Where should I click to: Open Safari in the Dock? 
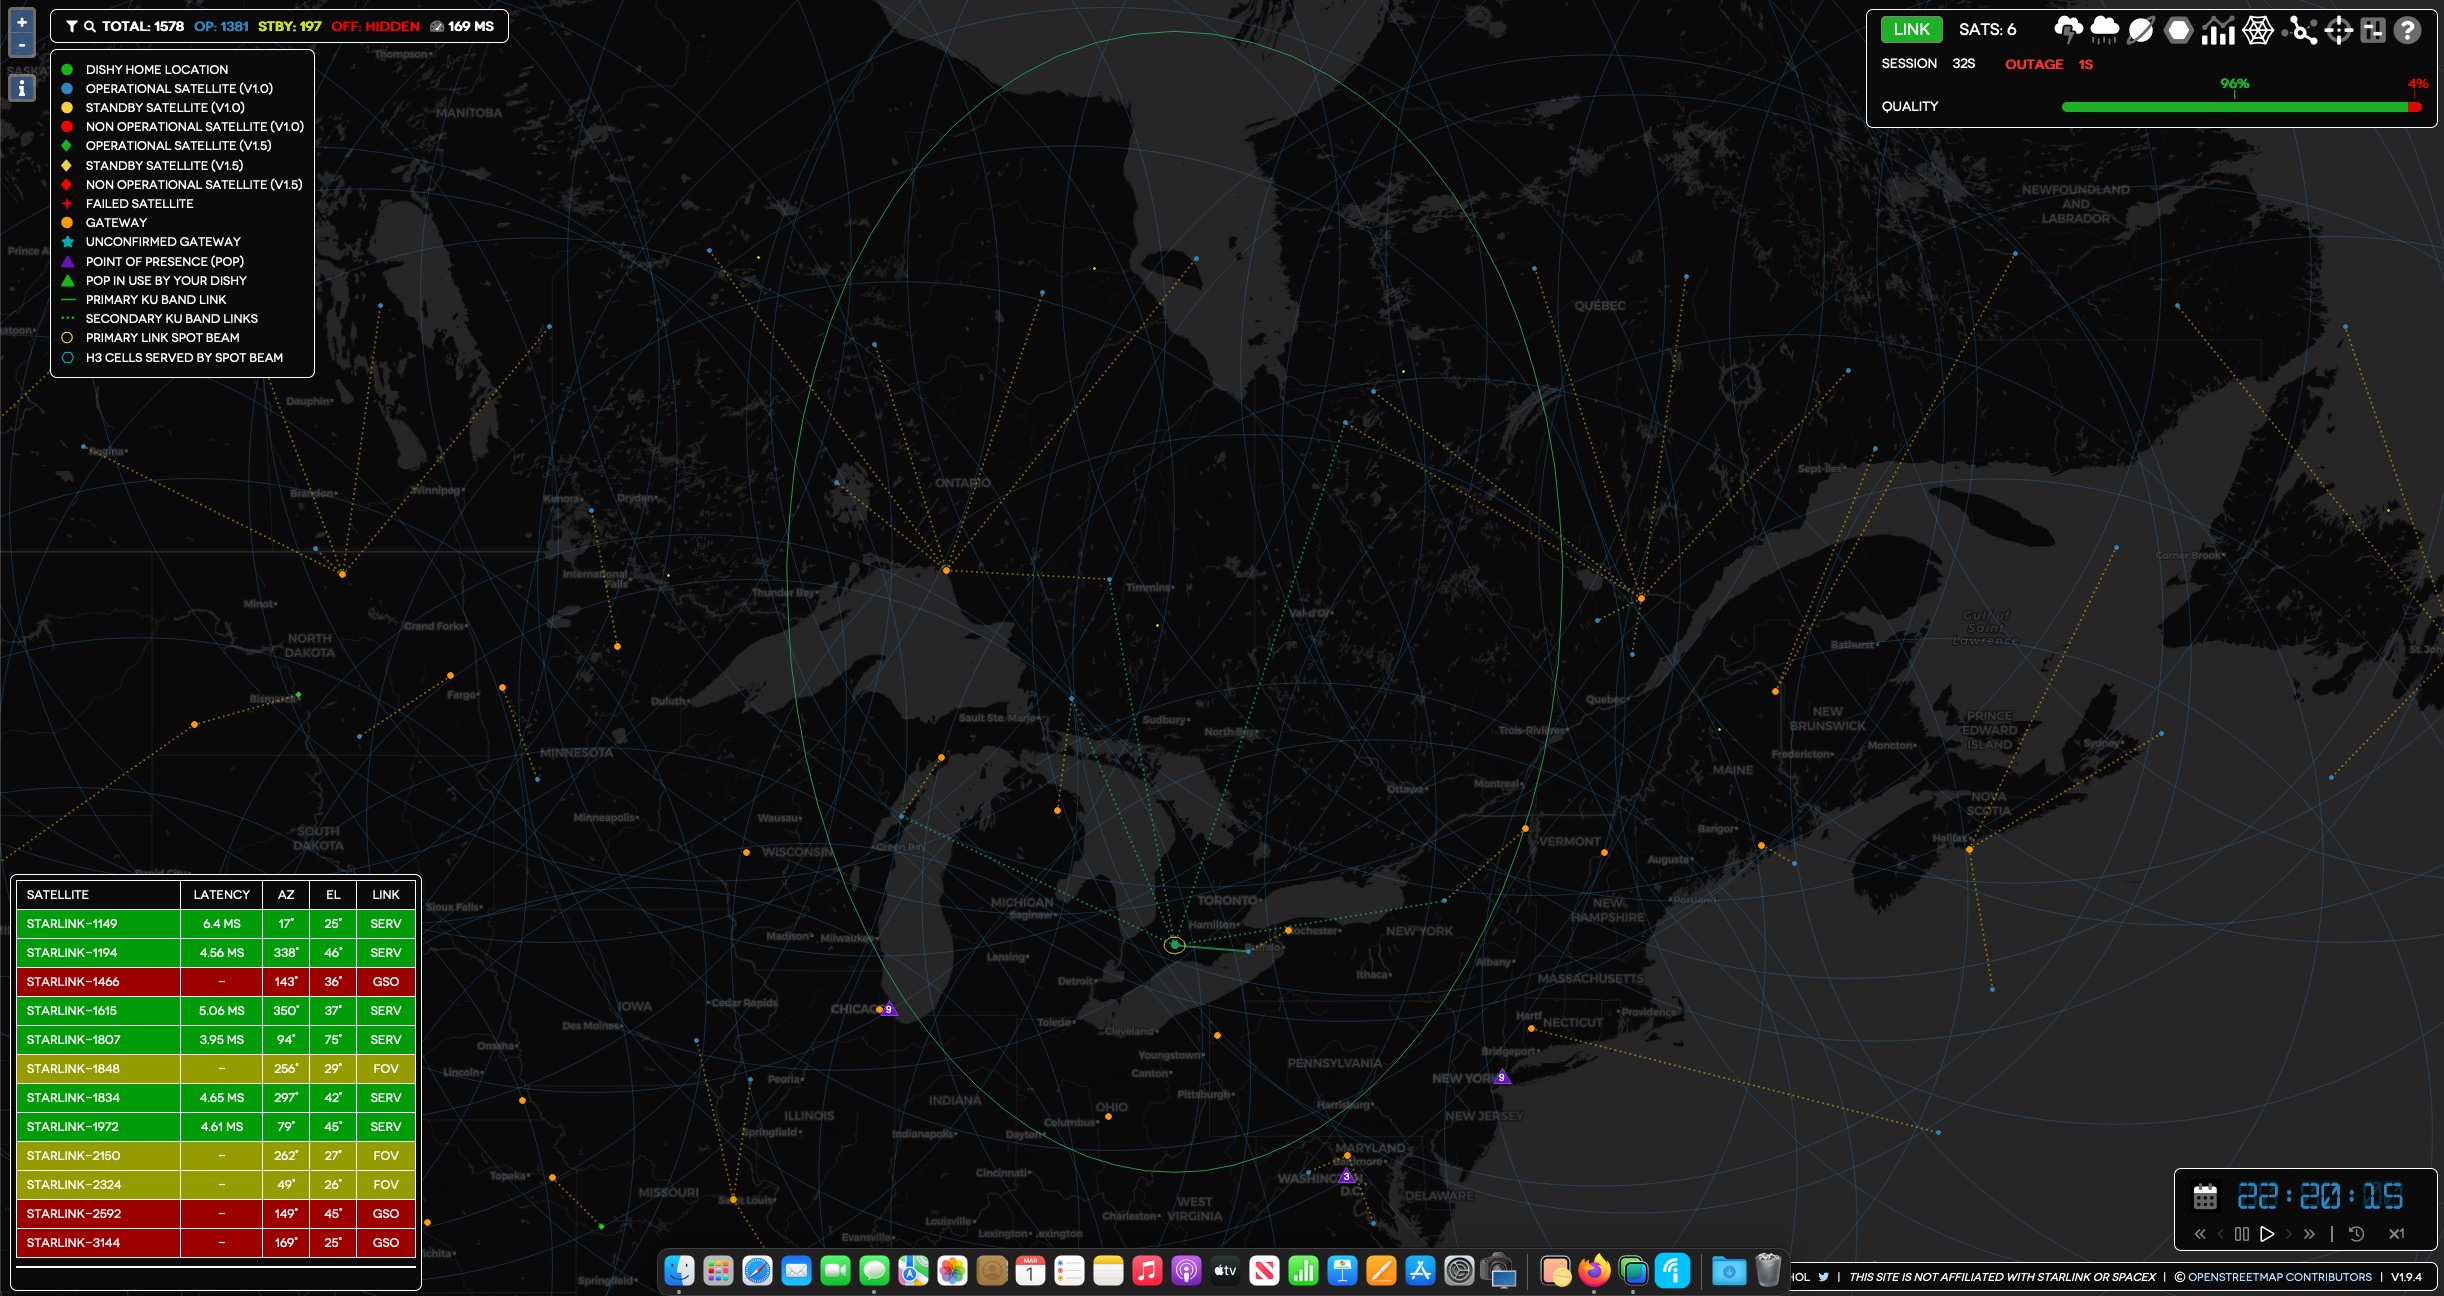pos(757,1271)
